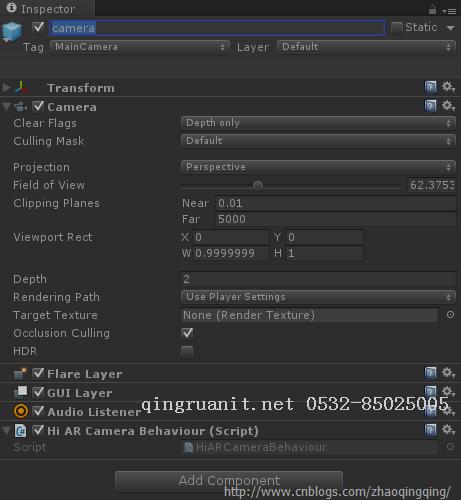
Task: Open Transform component help book icon
Action: [x=430, y=87]
